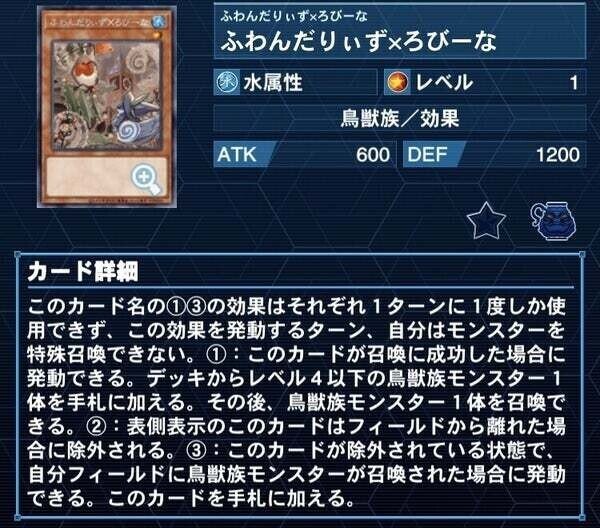Click the attribute icon on card thumbnail corner
Screen dimensions: 600x528
point(158,21)
